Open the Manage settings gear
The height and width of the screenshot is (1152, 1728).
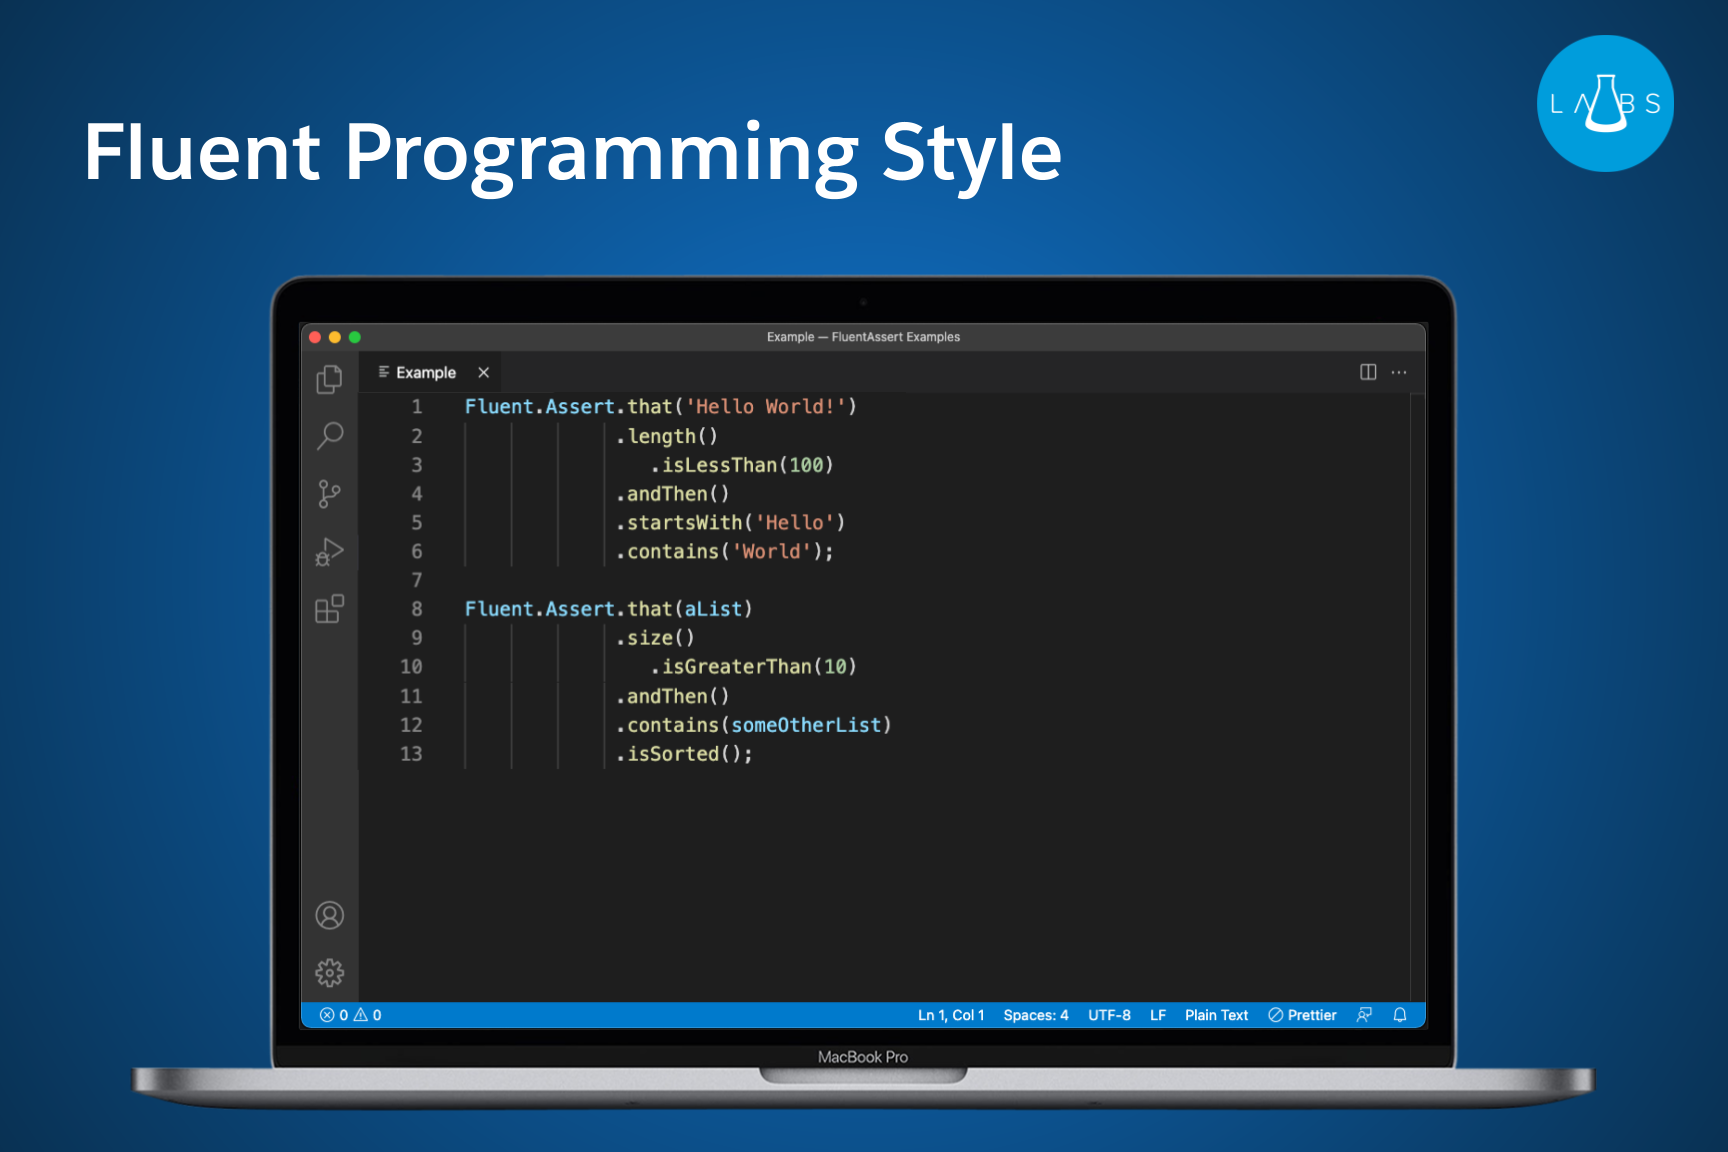point(330,971)
